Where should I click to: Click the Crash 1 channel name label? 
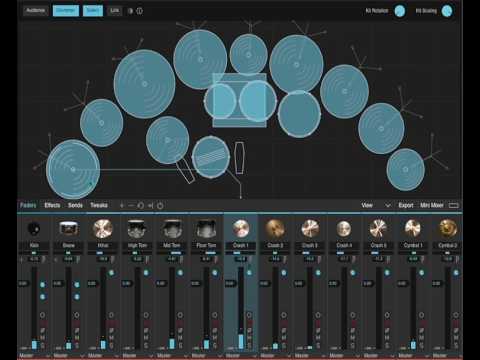pyautogui.click(x=241, y=246)
